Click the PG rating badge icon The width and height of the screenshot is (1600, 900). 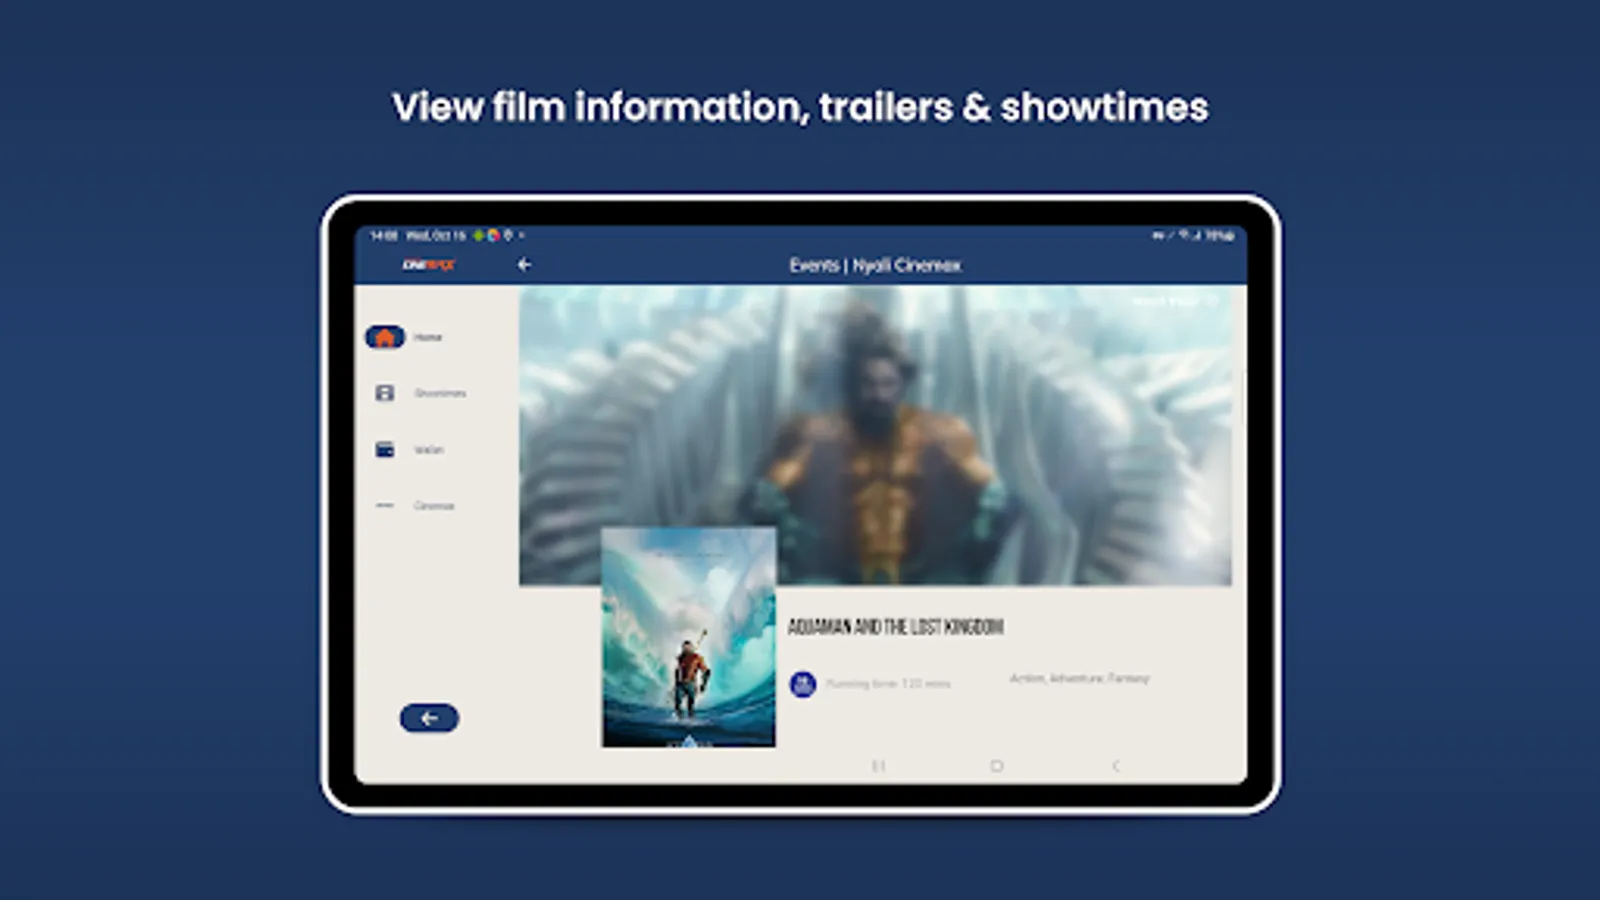tap(803, 684)
